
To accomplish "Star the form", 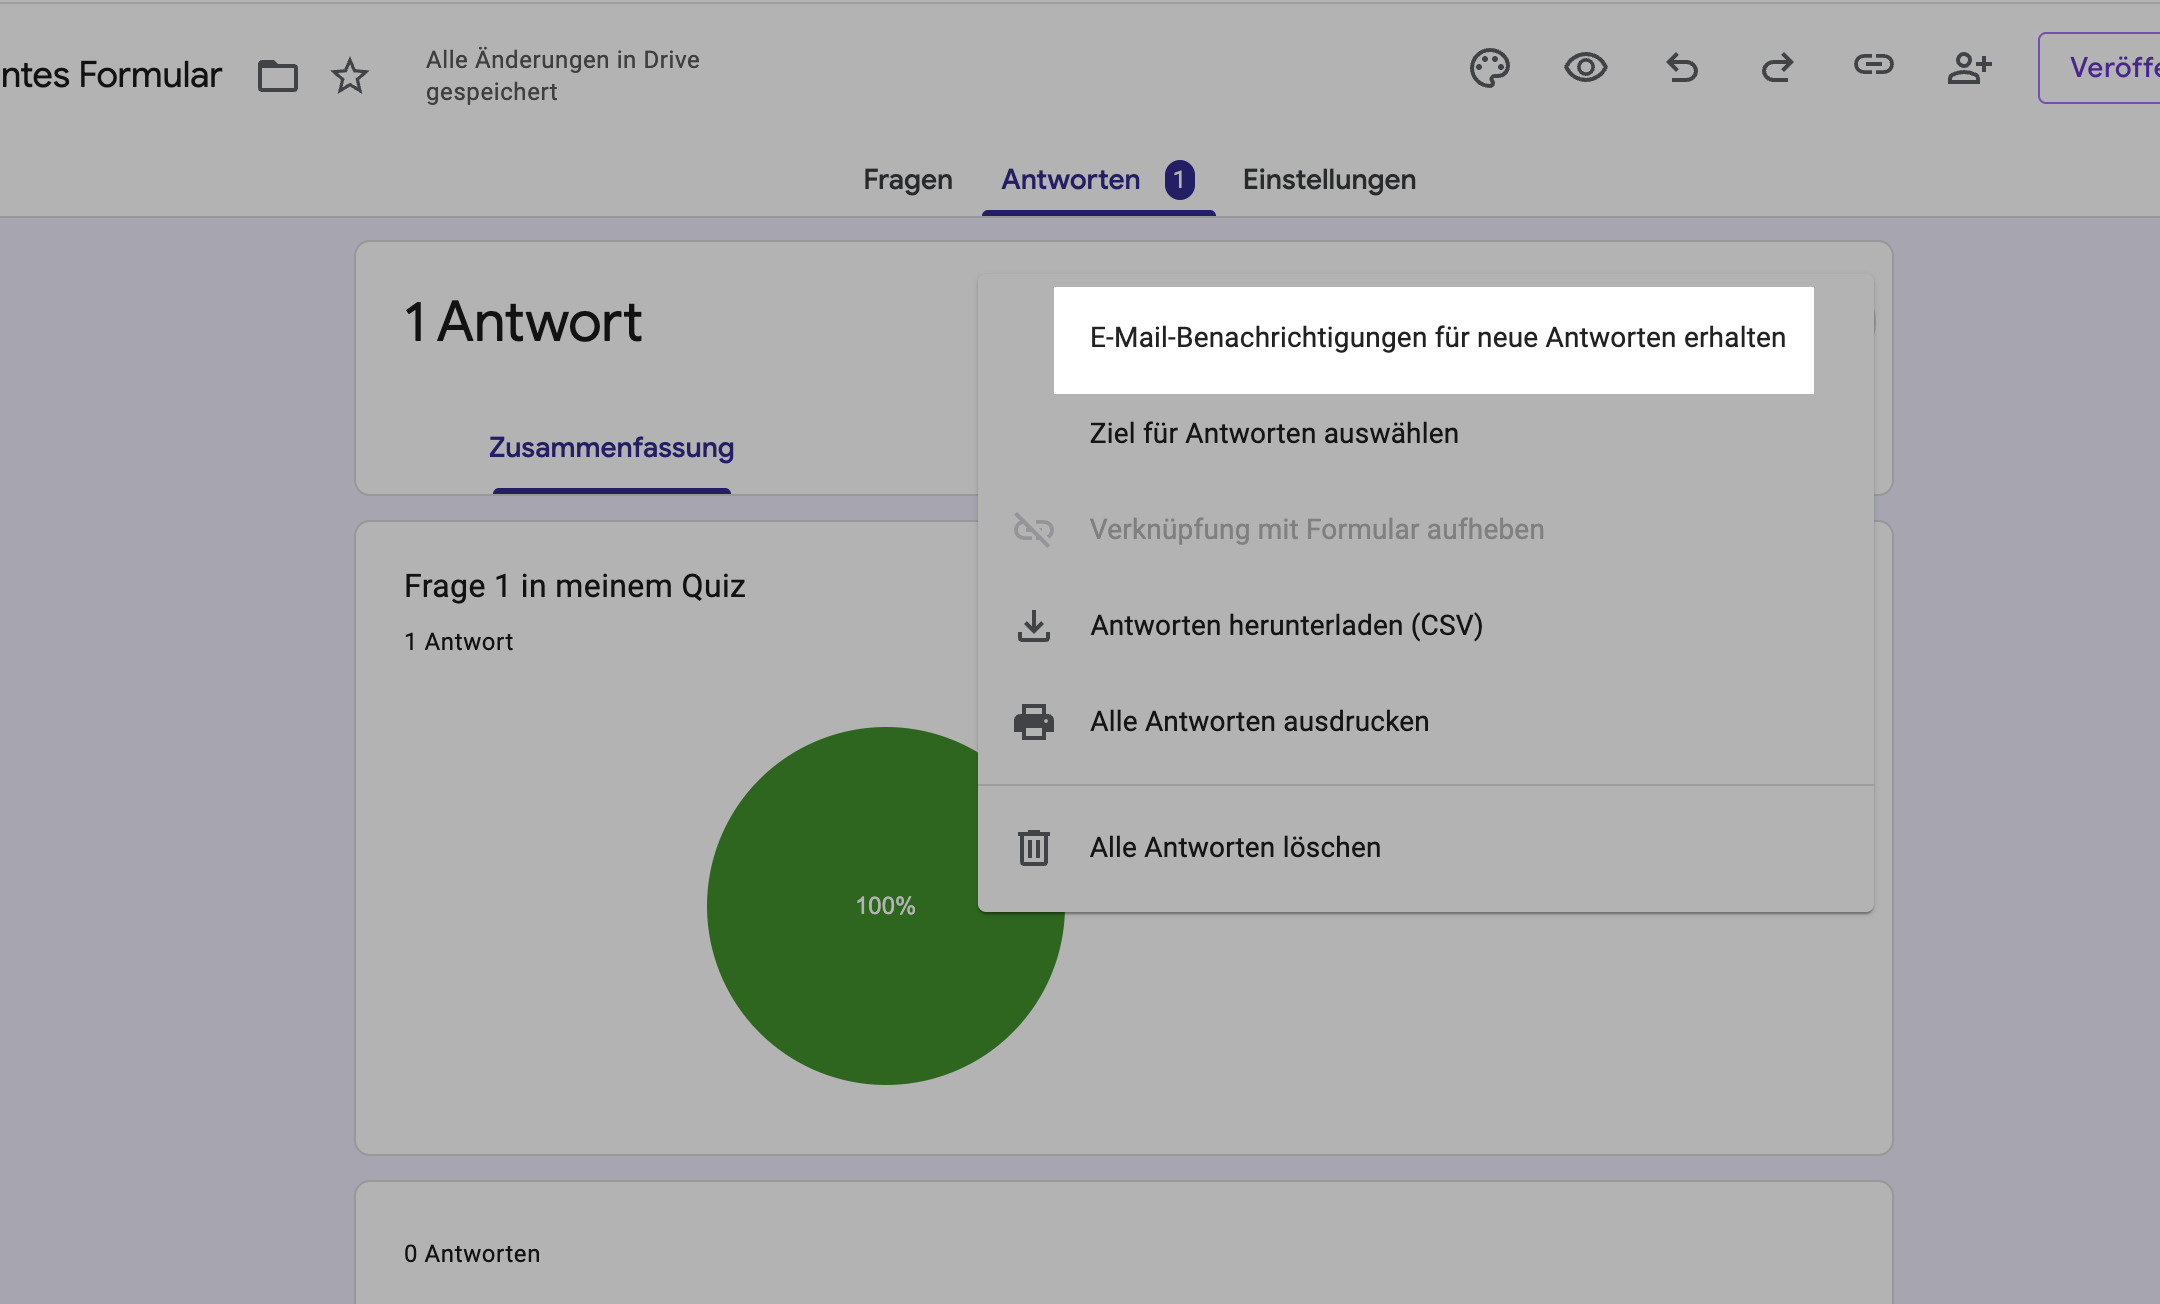I will (x=350, y=76).
